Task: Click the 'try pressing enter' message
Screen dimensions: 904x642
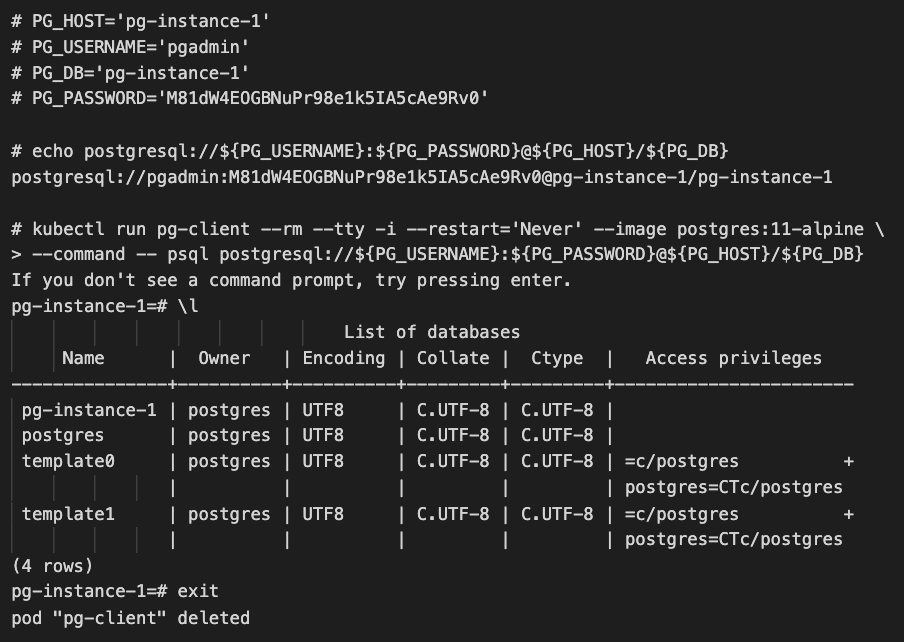Action: click(x=291, y=280)
